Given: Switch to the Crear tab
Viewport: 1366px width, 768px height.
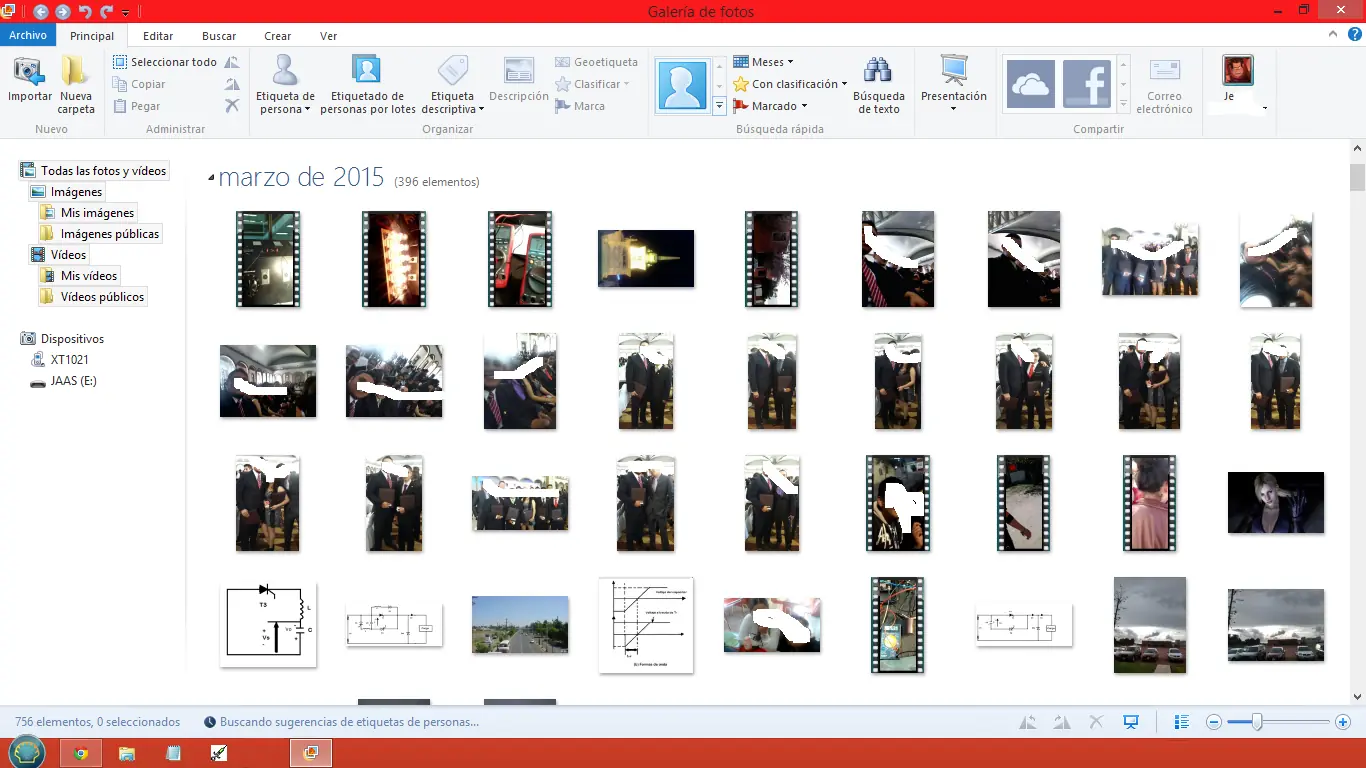Looking at the screenshot, I should [x=277, y=36].
